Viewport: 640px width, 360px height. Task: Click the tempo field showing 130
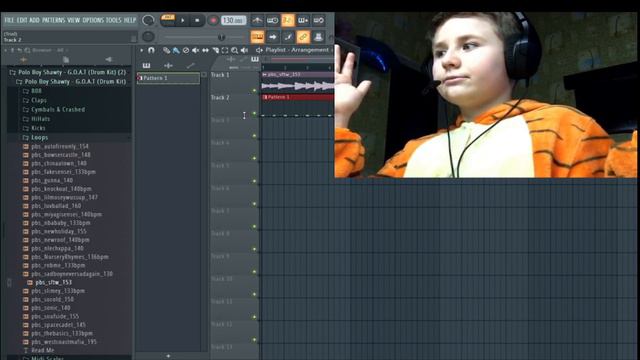click(x=234, y=20)
